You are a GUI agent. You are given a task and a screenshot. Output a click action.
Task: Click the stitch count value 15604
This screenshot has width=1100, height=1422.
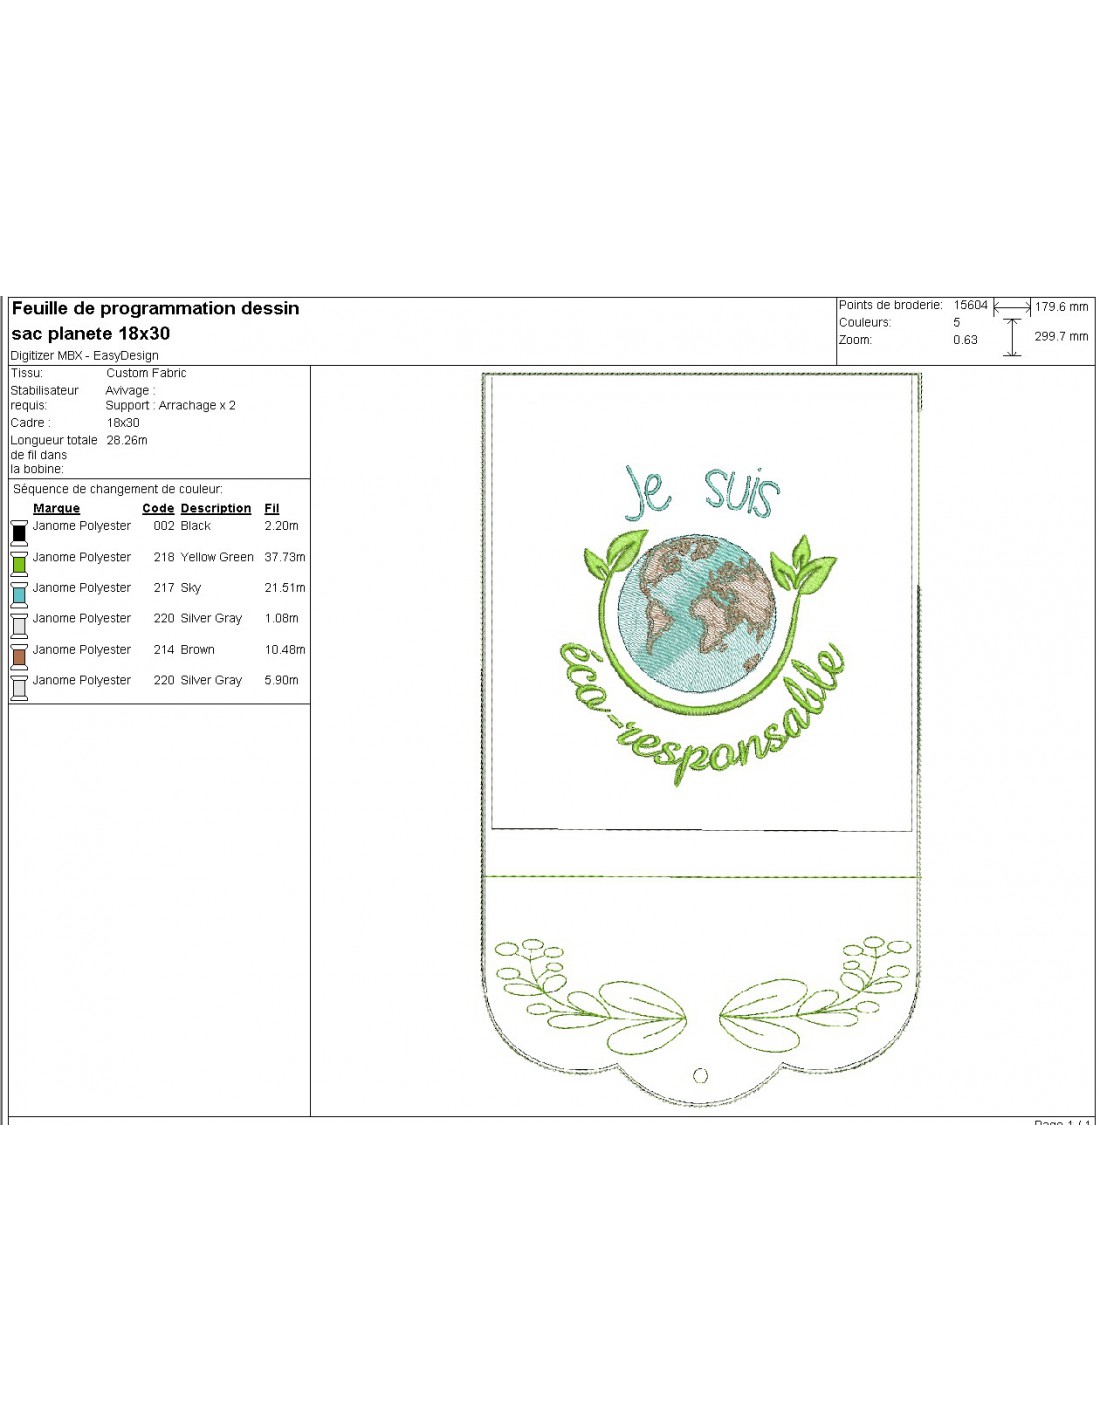tap(970, 306)
